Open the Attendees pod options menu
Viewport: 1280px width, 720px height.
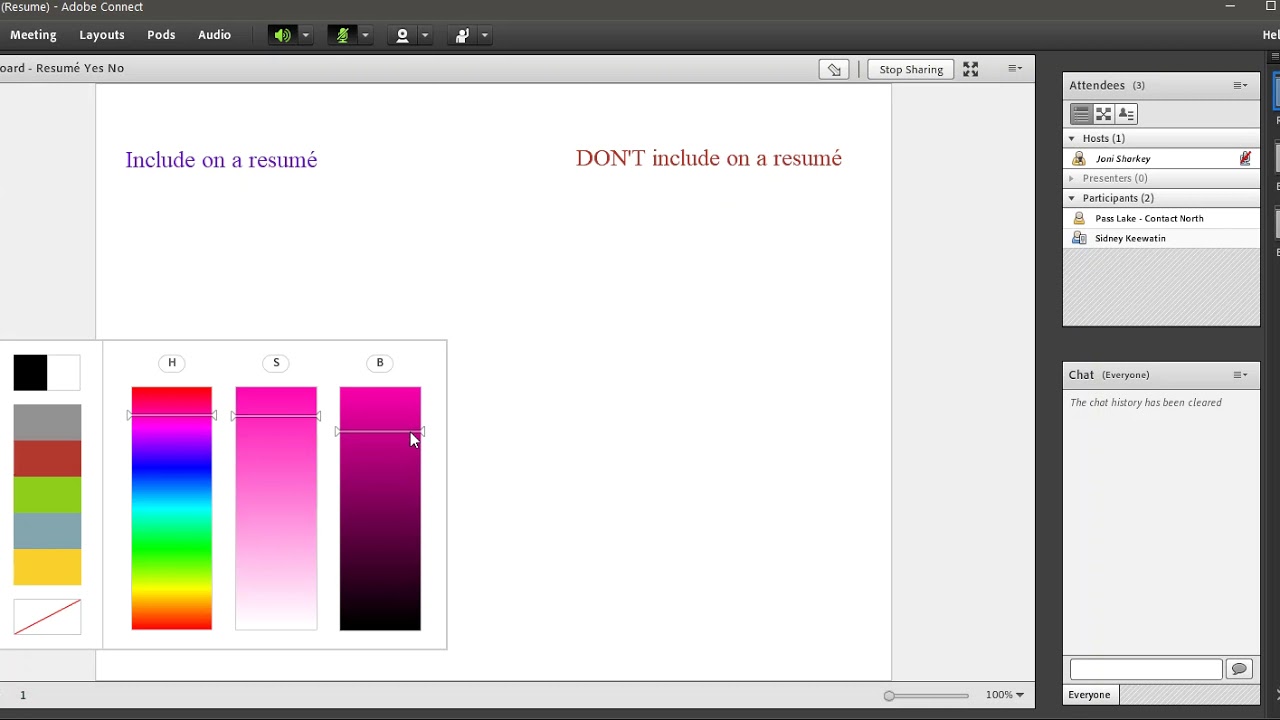[1240, 85]
